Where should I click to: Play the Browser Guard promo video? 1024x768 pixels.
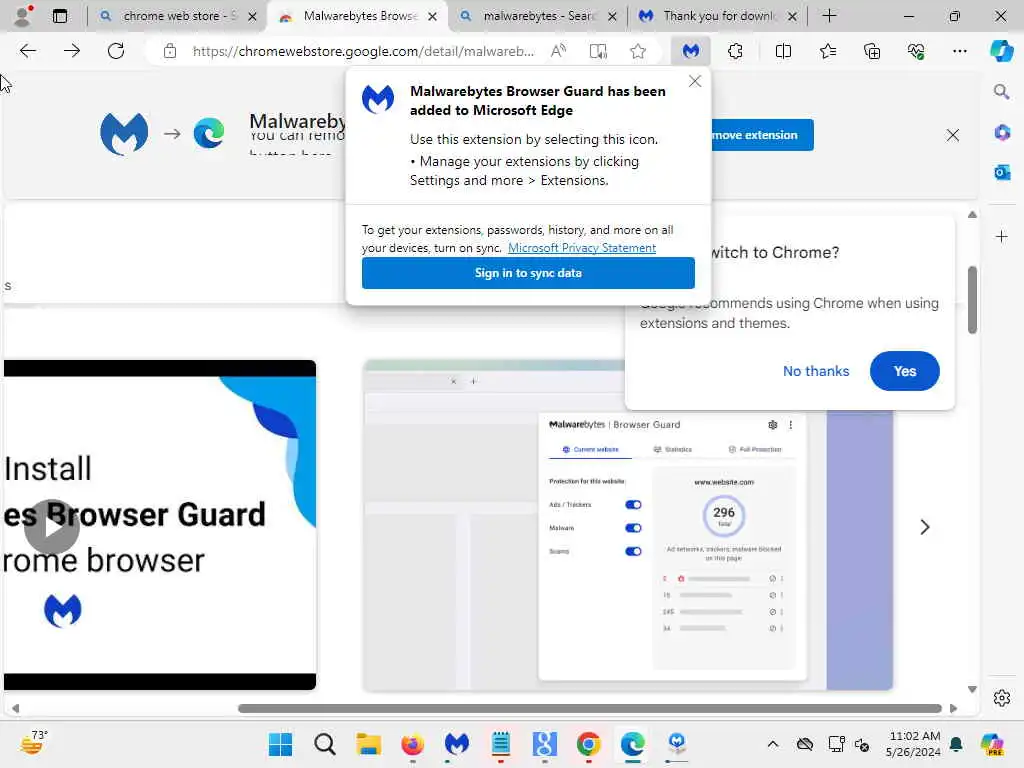click(x=52, y=526)
